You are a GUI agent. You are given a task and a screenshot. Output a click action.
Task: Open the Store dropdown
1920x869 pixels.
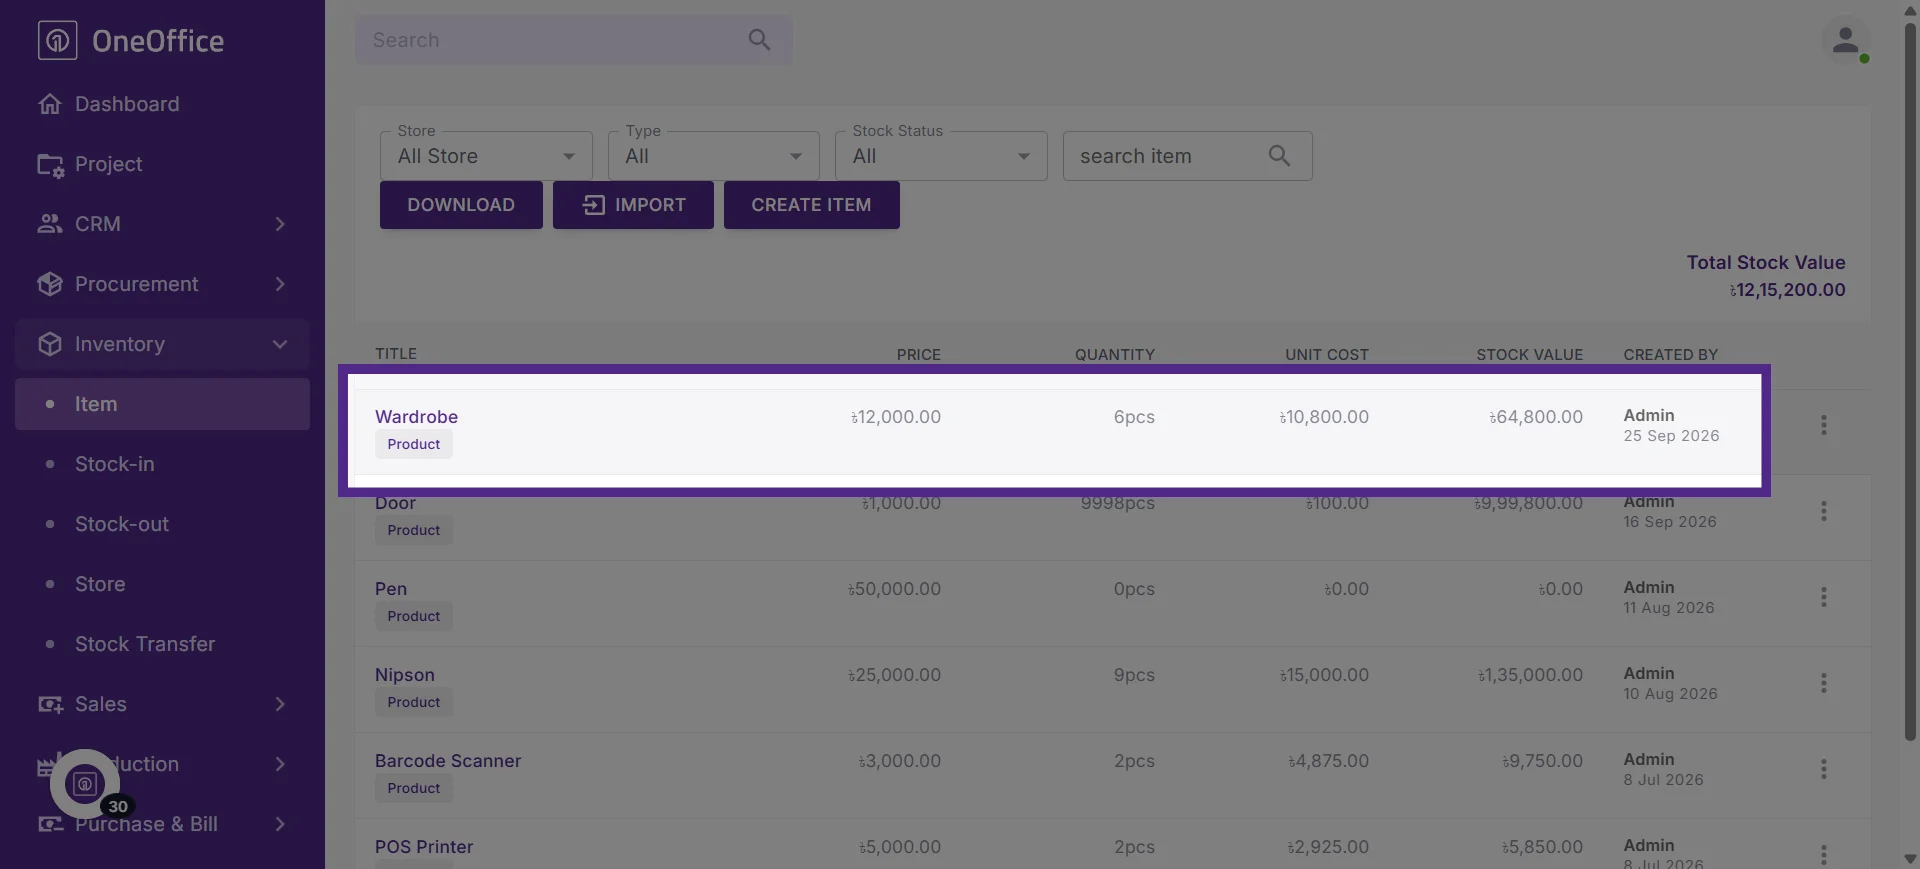(486, 156)
